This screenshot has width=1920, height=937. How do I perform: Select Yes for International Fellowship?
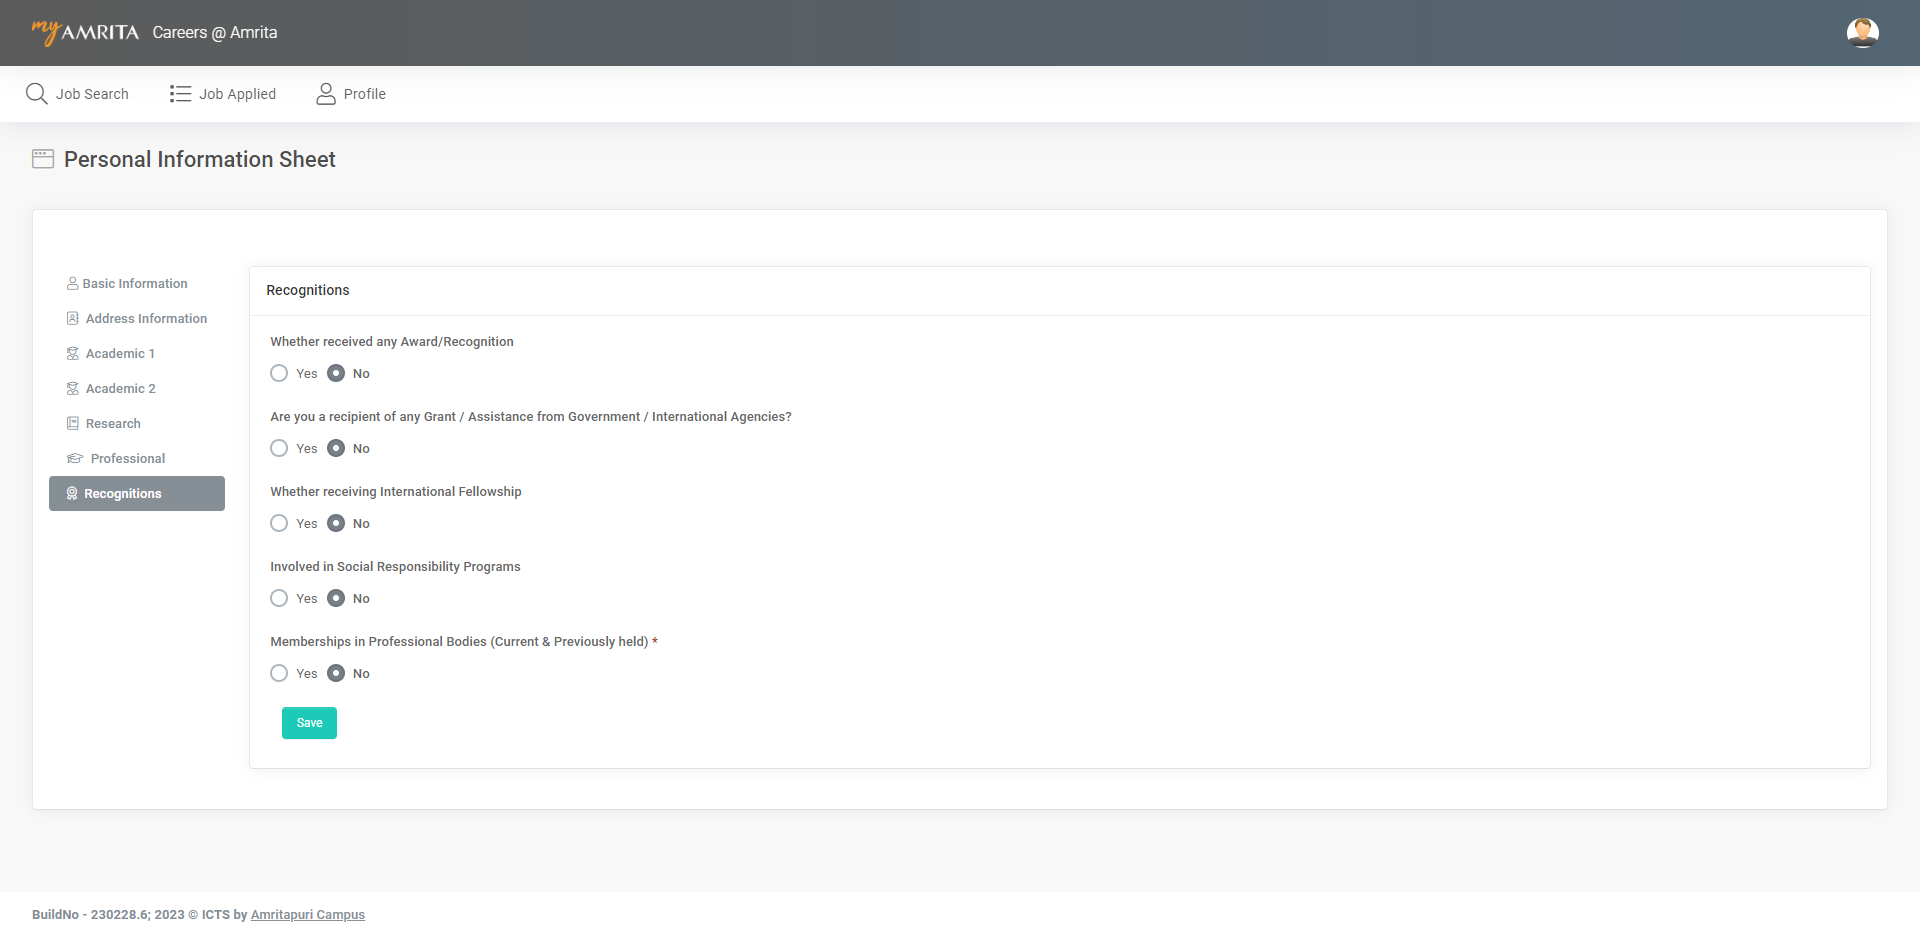click(x=279, y=524)
